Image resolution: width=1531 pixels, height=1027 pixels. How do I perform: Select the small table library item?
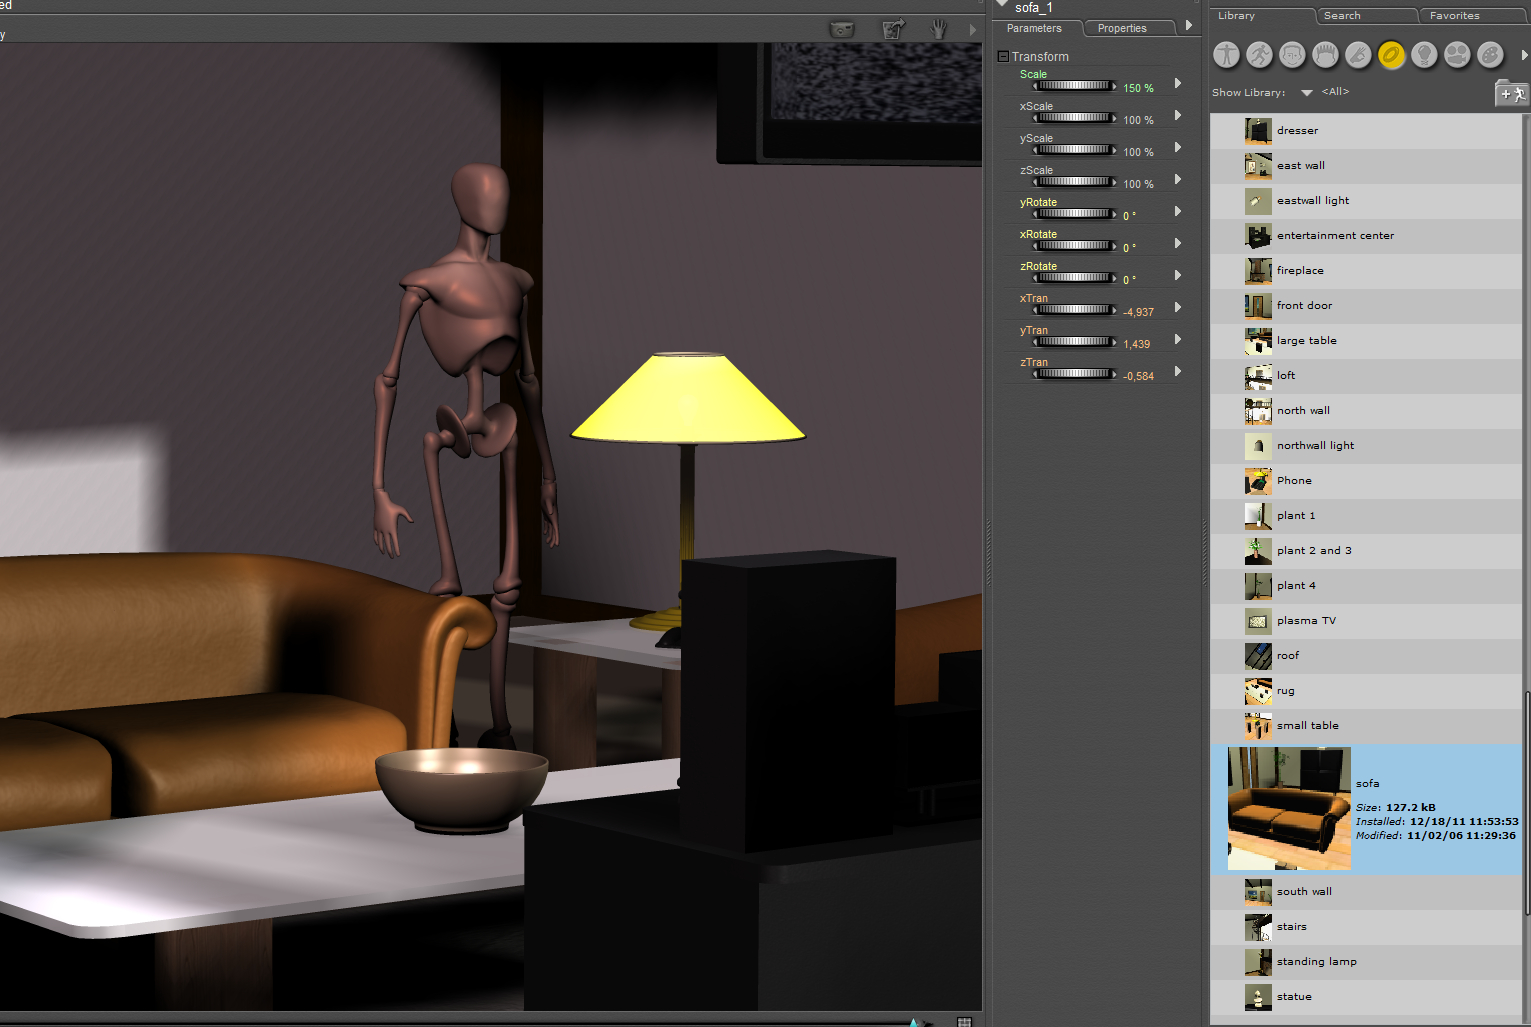point(1366,726)
